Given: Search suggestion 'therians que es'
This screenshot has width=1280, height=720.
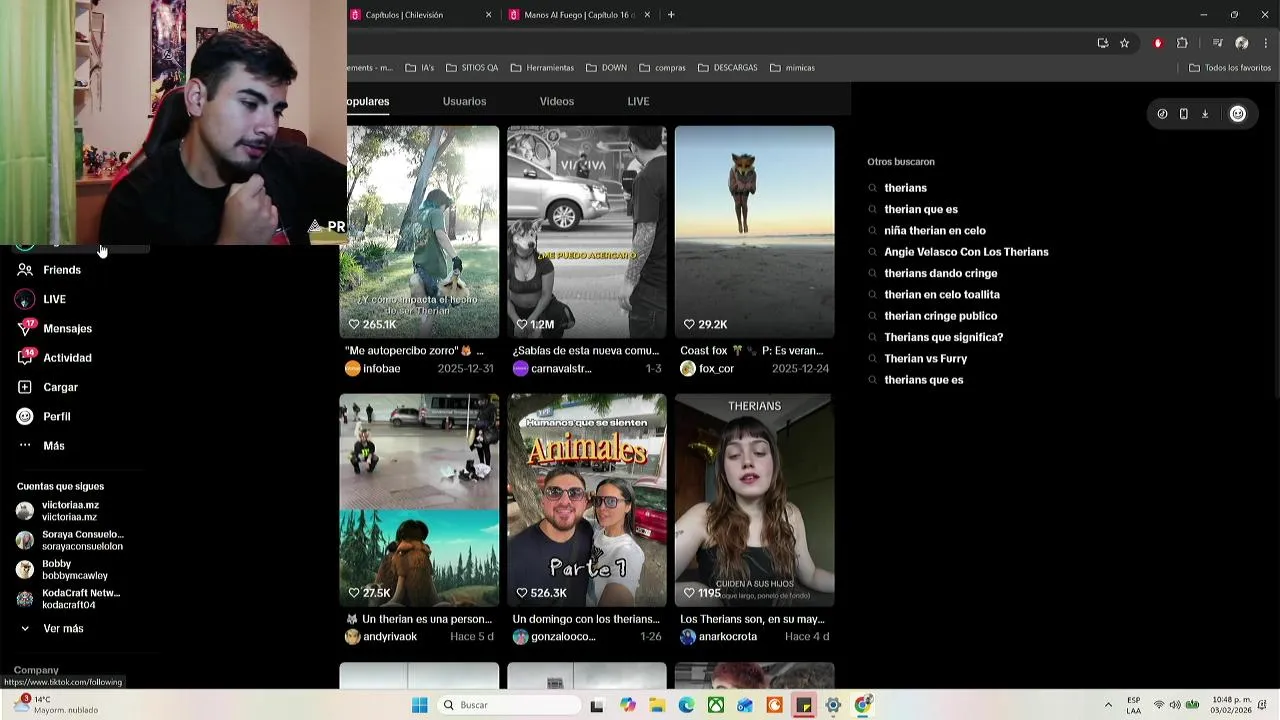Looking at the screenshot, I should click(923, 380).
